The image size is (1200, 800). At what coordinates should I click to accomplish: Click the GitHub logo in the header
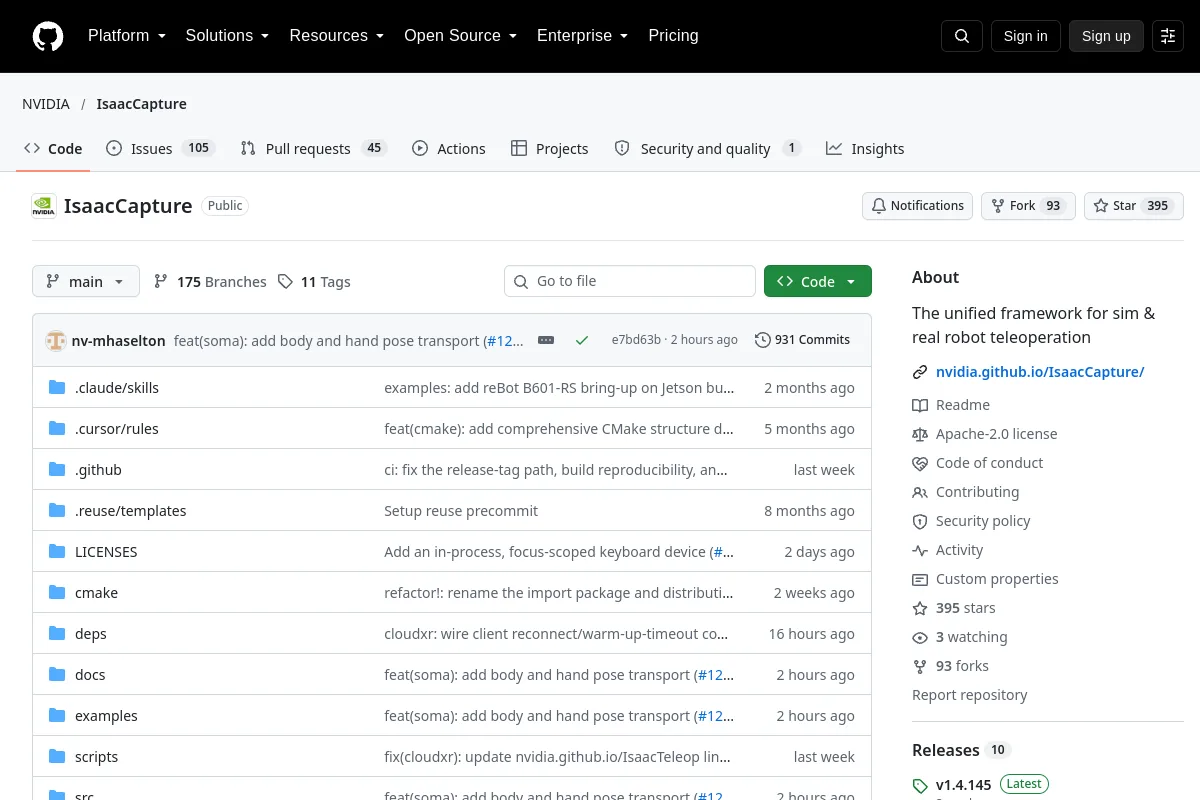[48, 36]
